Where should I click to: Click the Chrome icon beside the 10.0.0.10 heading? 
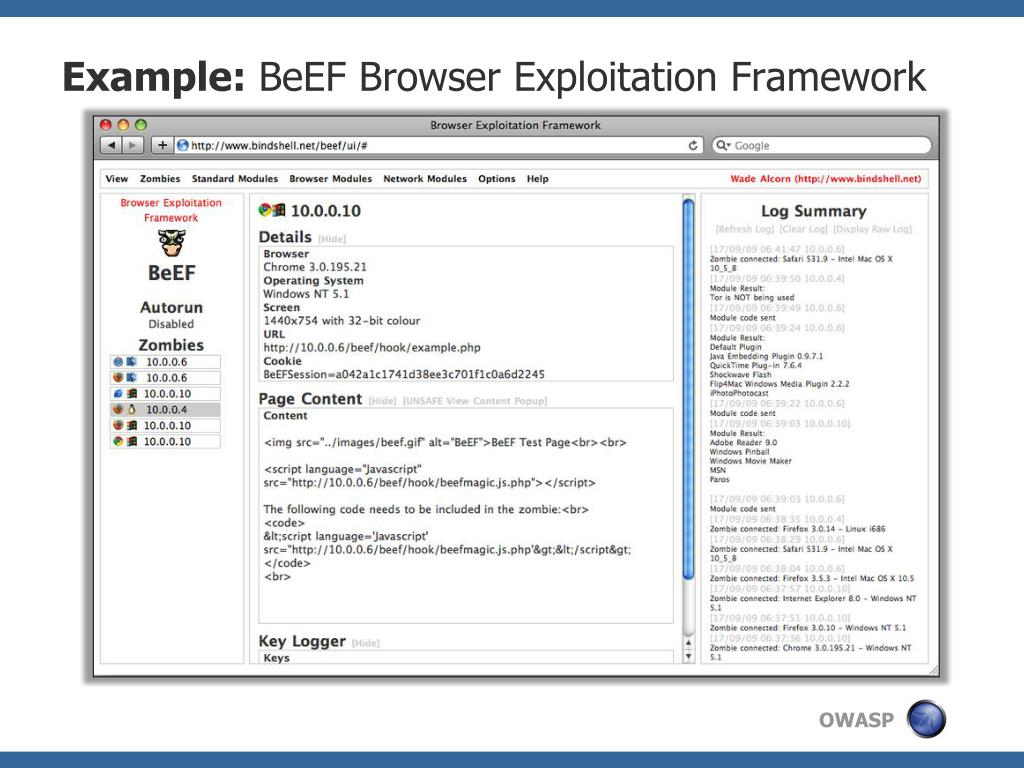click(x=265, y=210)
